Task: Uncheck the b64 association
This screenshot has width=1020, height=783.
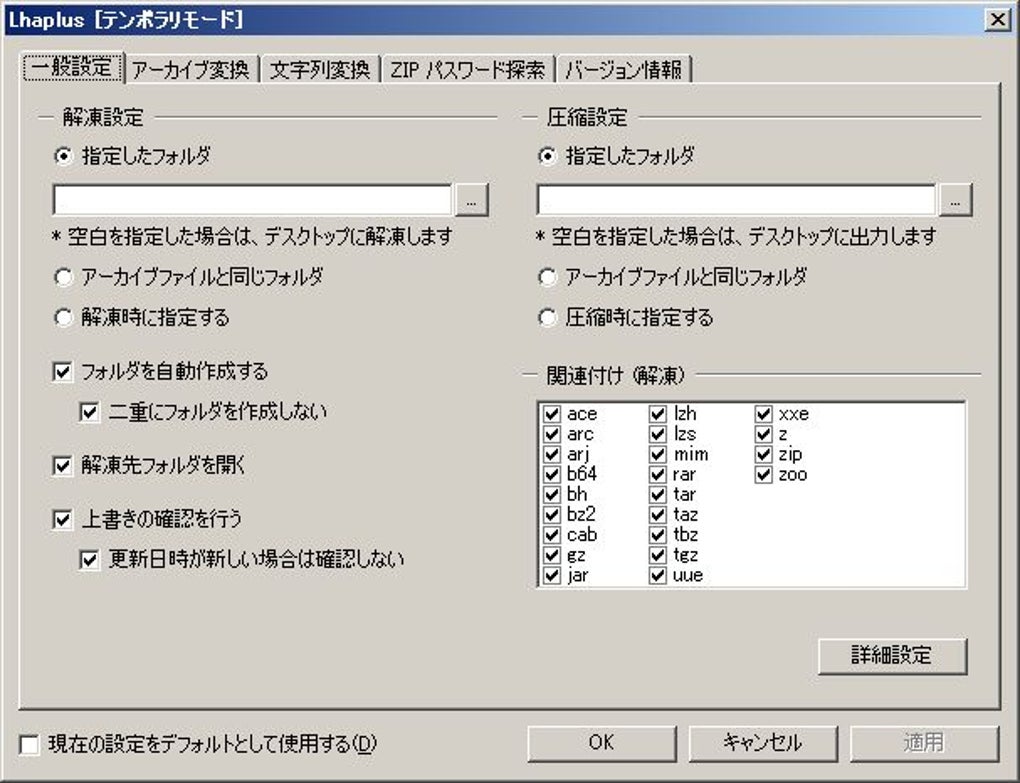Action: [x=552, y=475]
